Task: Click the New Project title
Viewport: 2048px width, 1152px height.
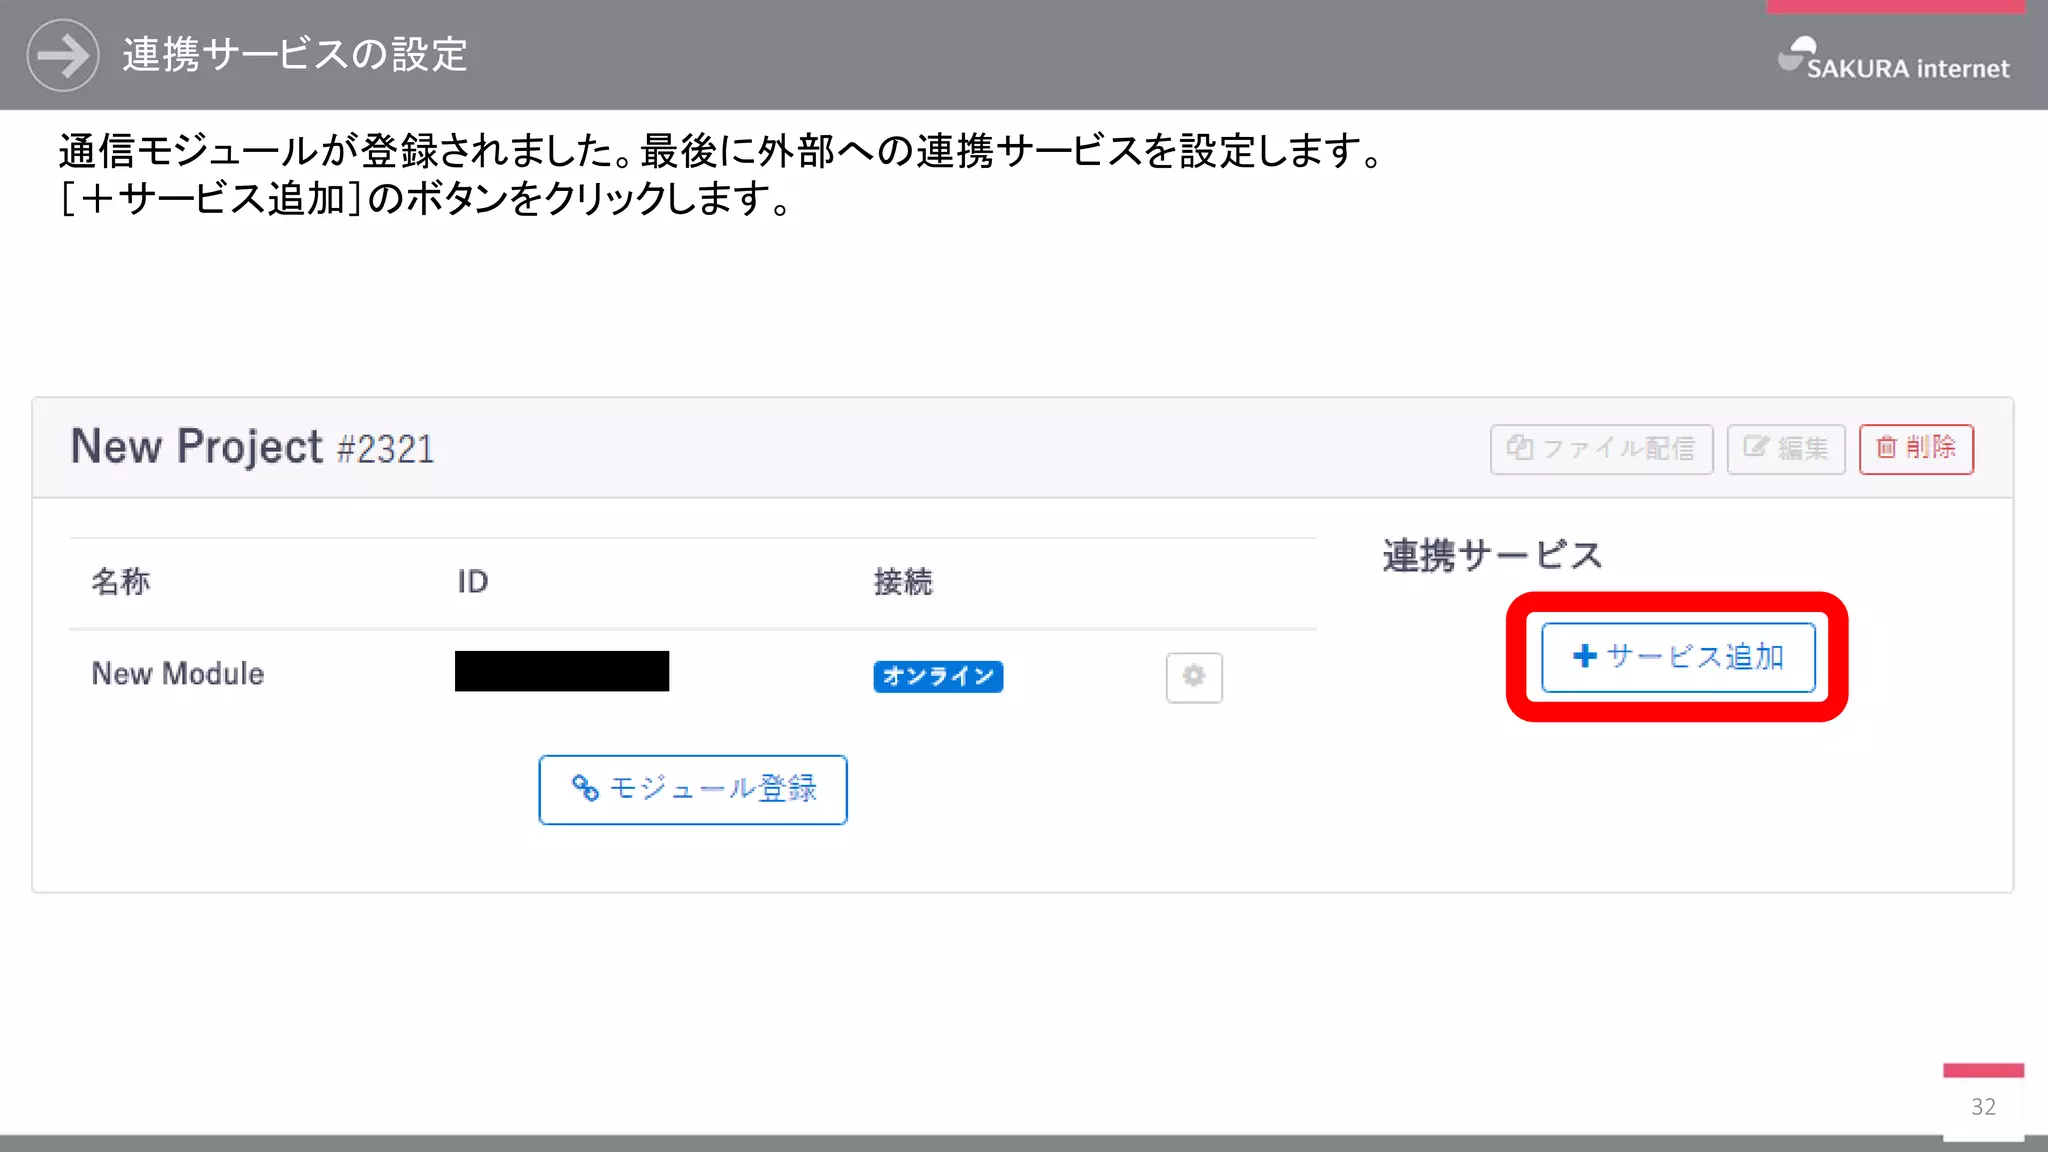Action: tap(196, 446)
